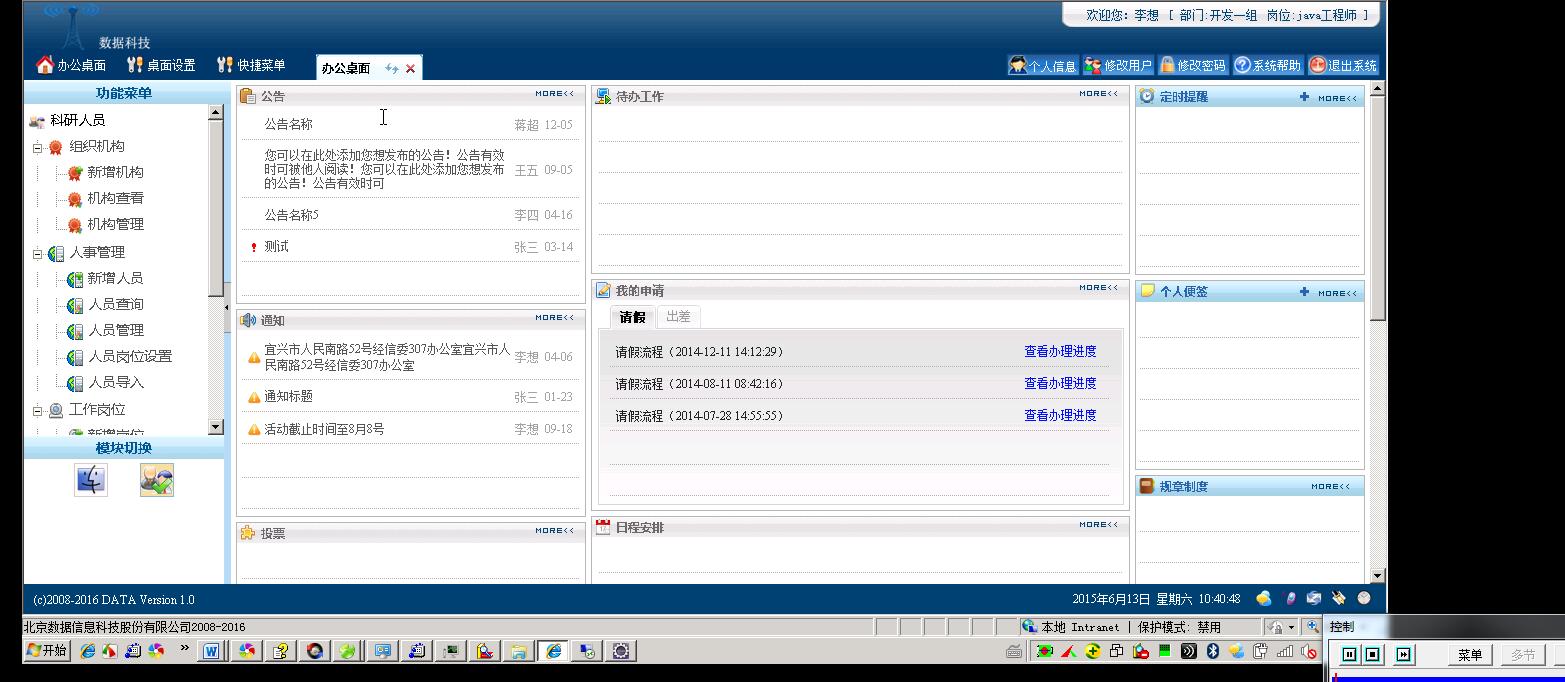Click the Bluetooth icon in system tray
The image size is (1565, 682).
tap(1213, 651)
